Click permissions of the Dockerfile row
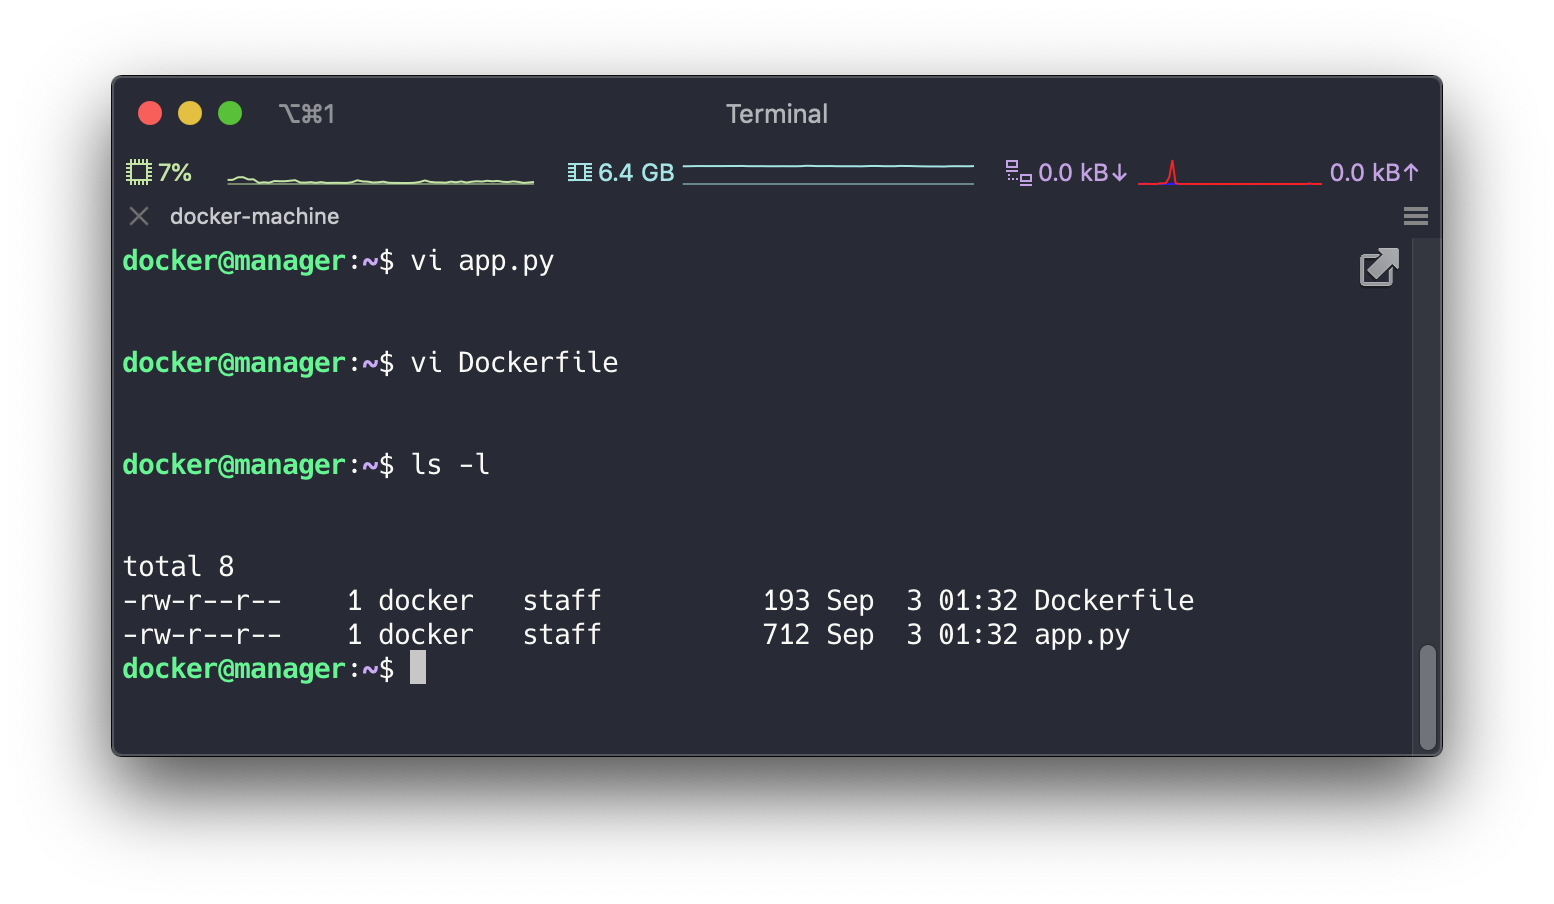Screen dimensions: 1554x904 [x=202, y=600]
